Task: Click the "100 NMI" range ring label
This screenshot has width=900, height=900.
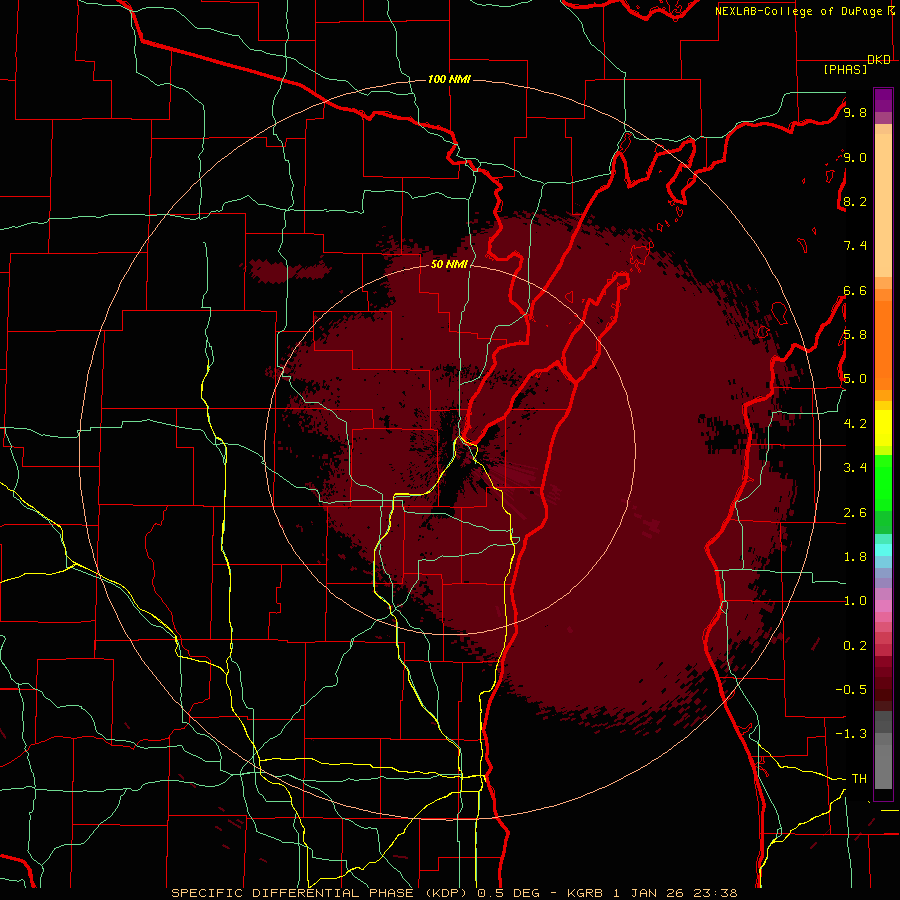Action: click(449, 79)
